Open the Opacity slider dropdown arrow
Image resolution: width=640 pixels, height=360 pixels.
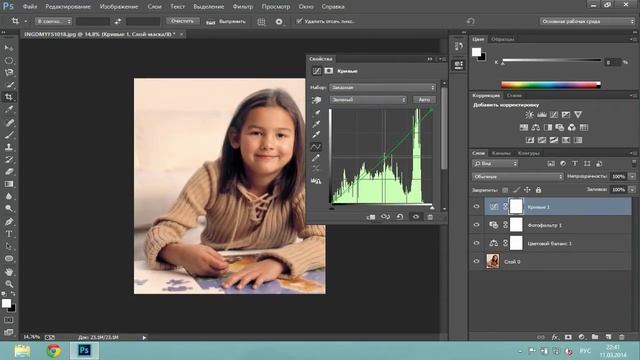tap(632, 176)
